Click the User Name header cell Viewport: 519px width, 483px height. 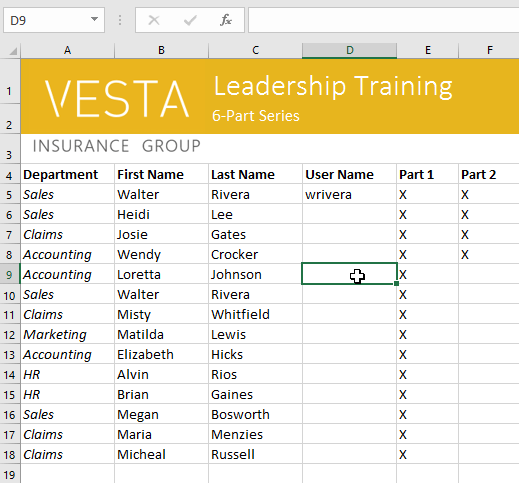(349, 174)
